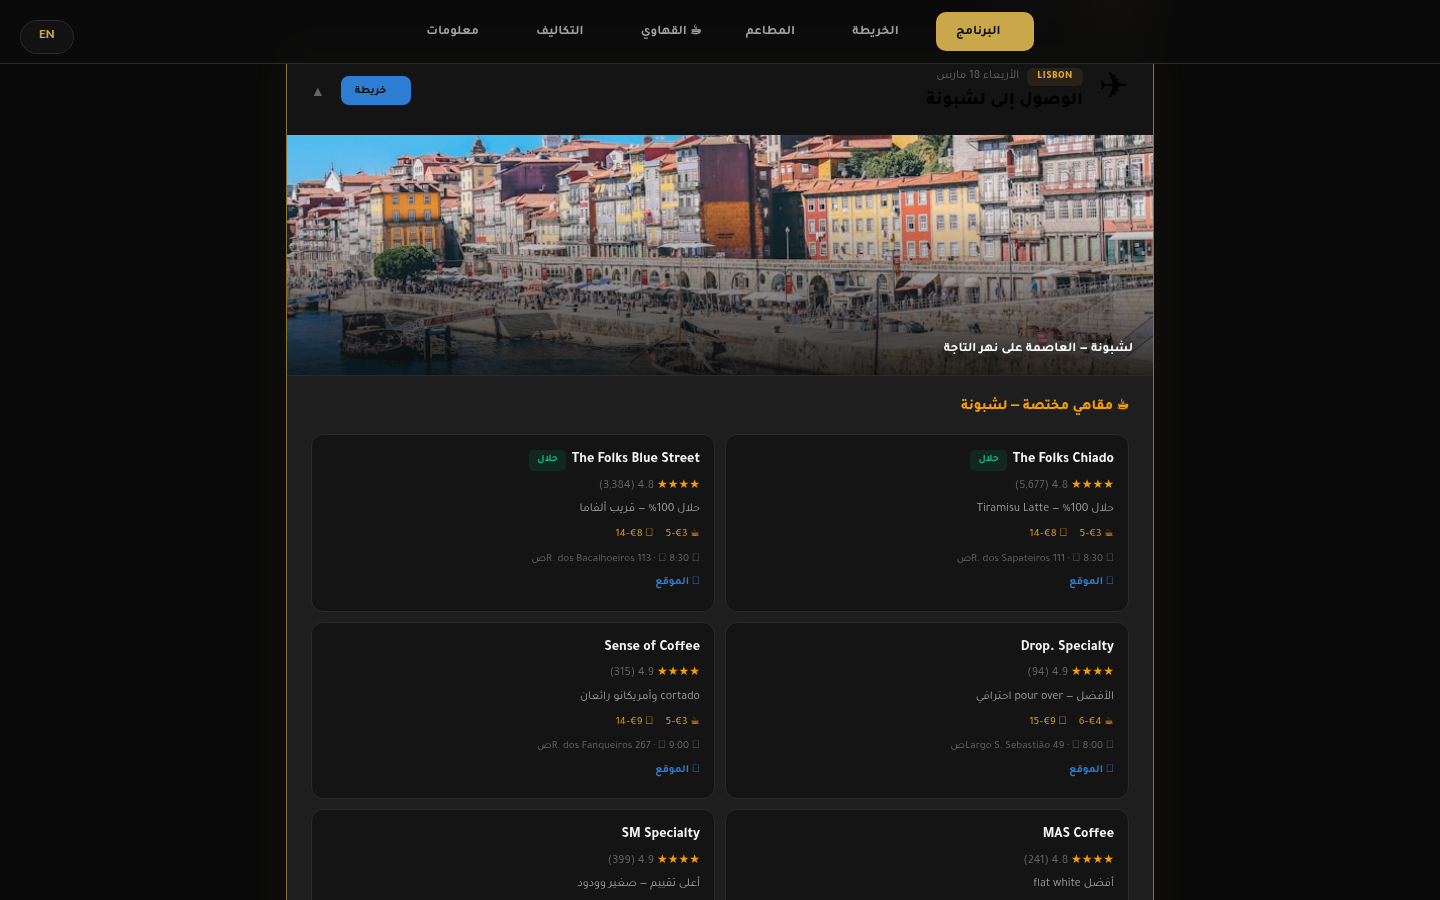Click the €9-15 price in Drop. Specialty

pos(1043,721)
